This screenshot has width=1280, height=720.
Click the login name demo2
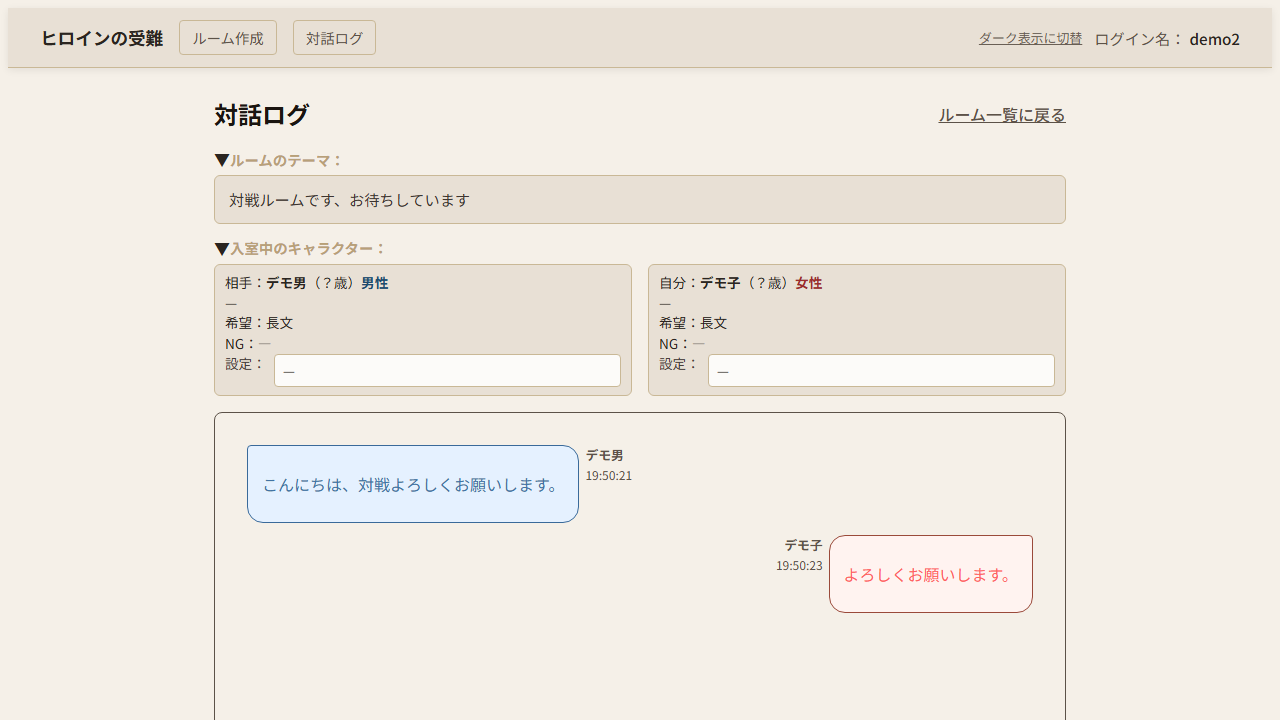pos(1214,39)
